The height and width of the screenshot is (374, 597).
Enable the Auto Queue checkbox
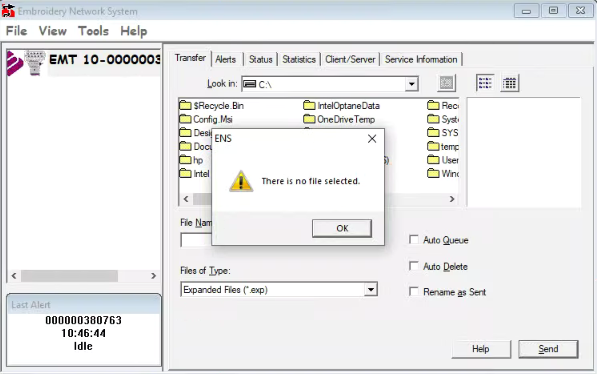(413, 240)
